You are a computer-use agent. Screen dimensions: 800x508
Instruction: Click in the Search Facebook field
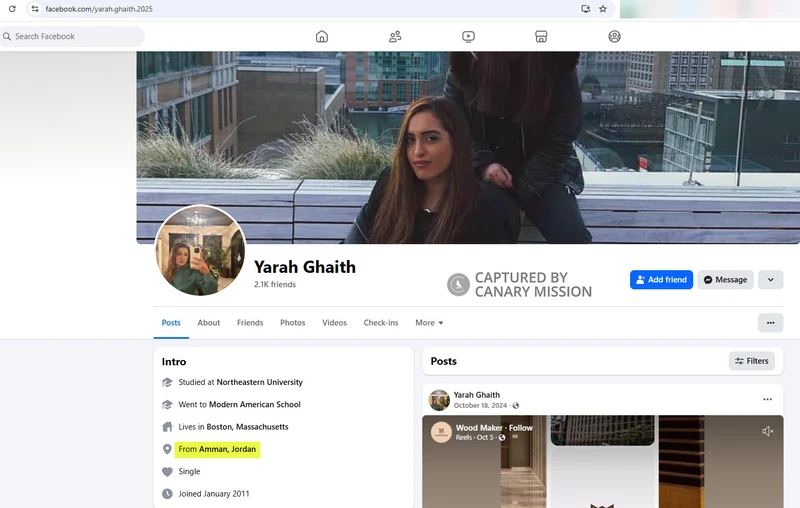[x=75, y=37]
